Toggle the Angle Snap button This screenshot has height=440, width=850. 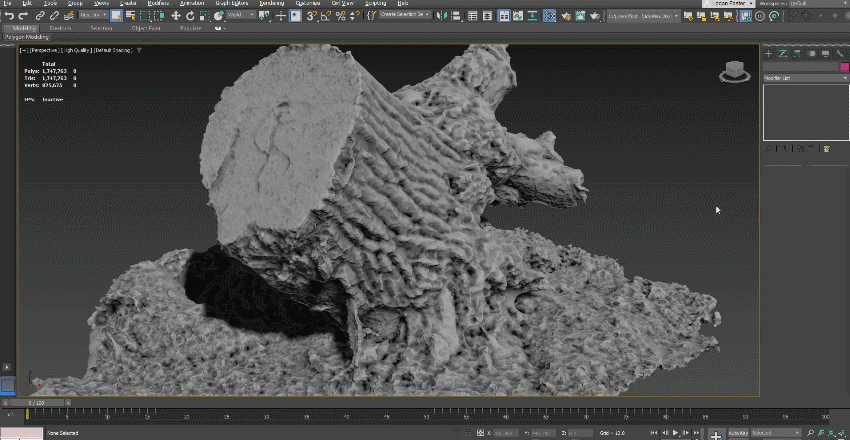[x=326, y=16]
